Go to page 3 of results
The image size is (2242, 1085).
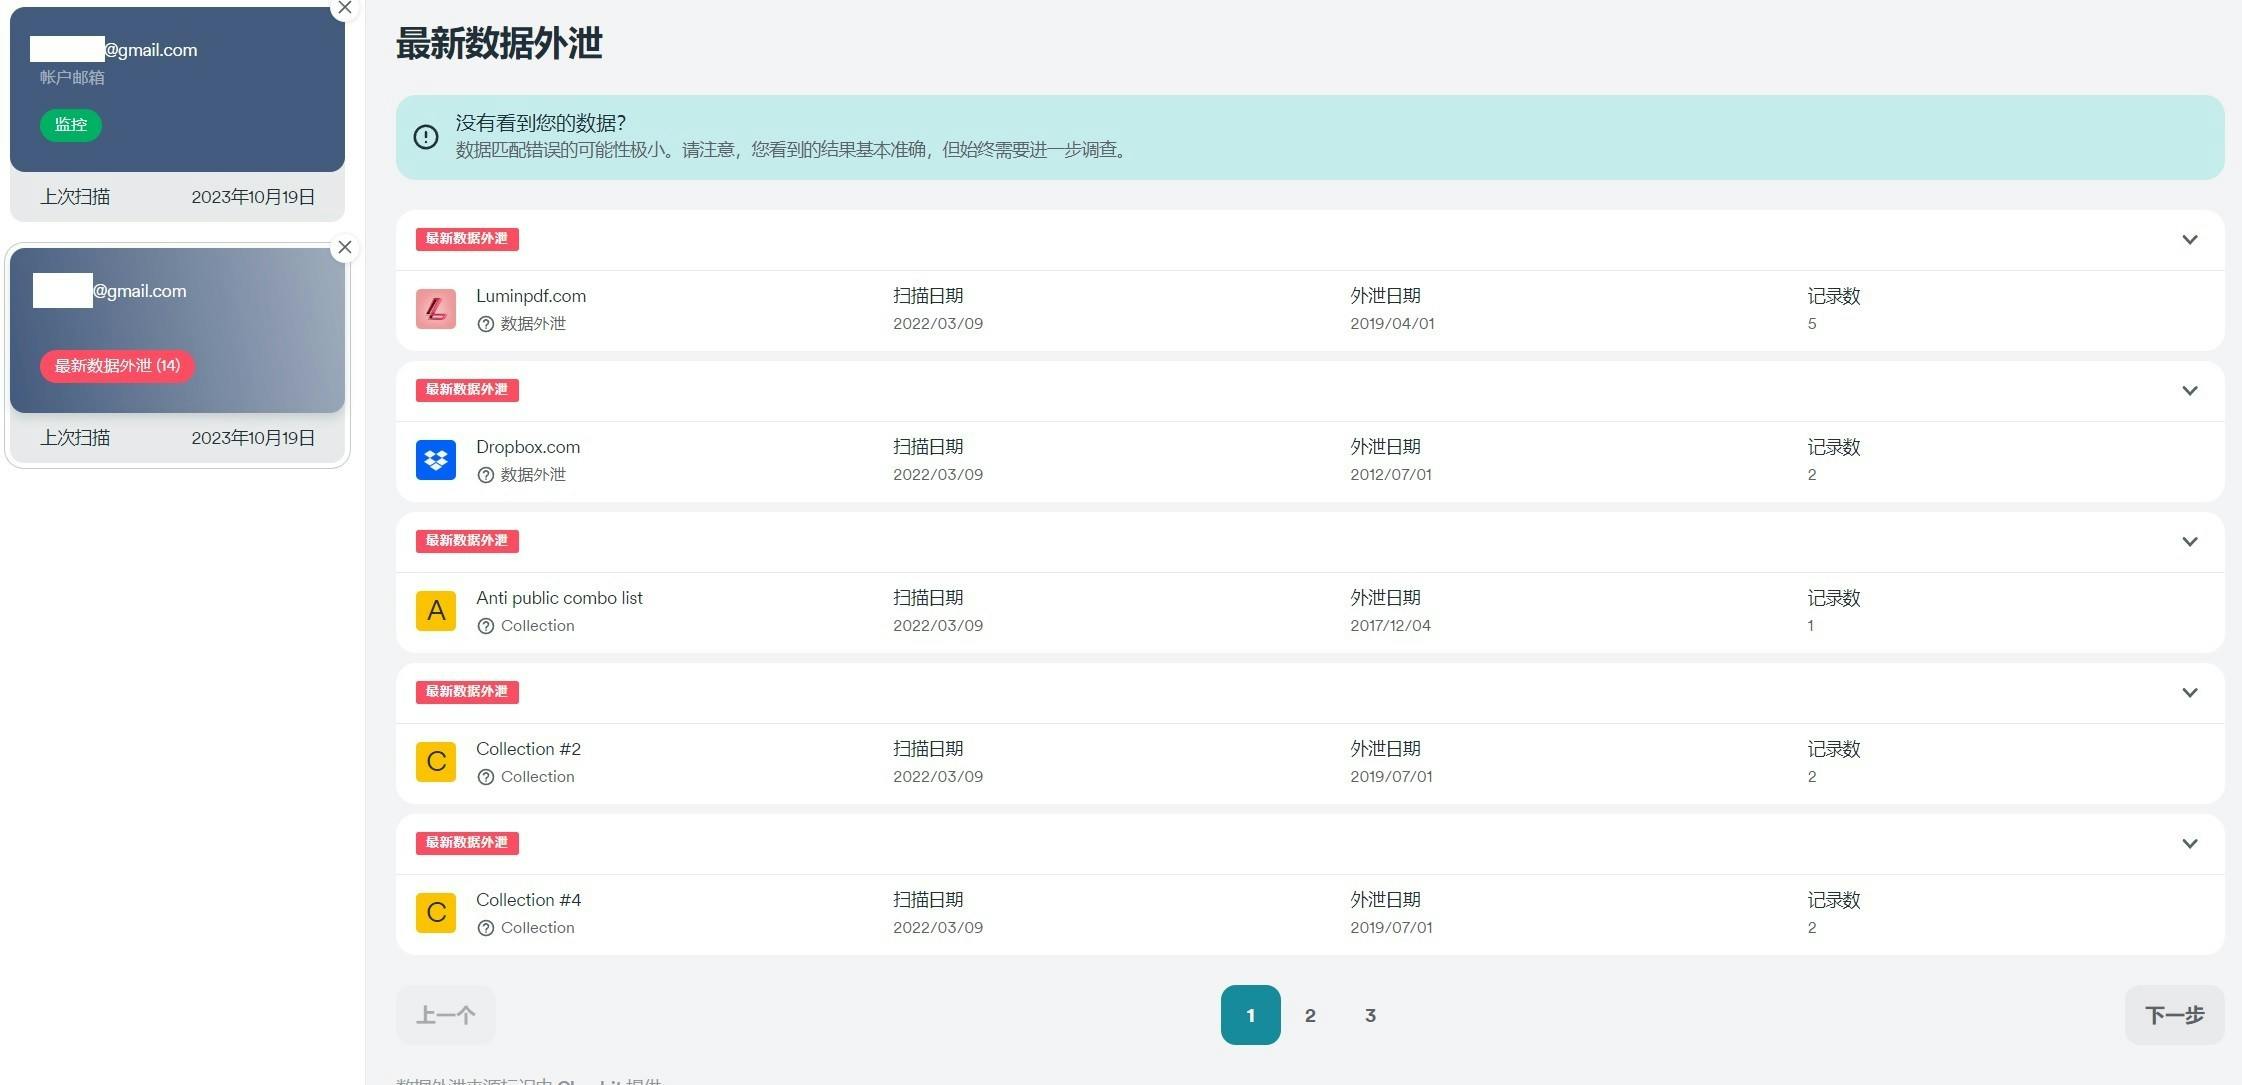coord(1370,1015)
